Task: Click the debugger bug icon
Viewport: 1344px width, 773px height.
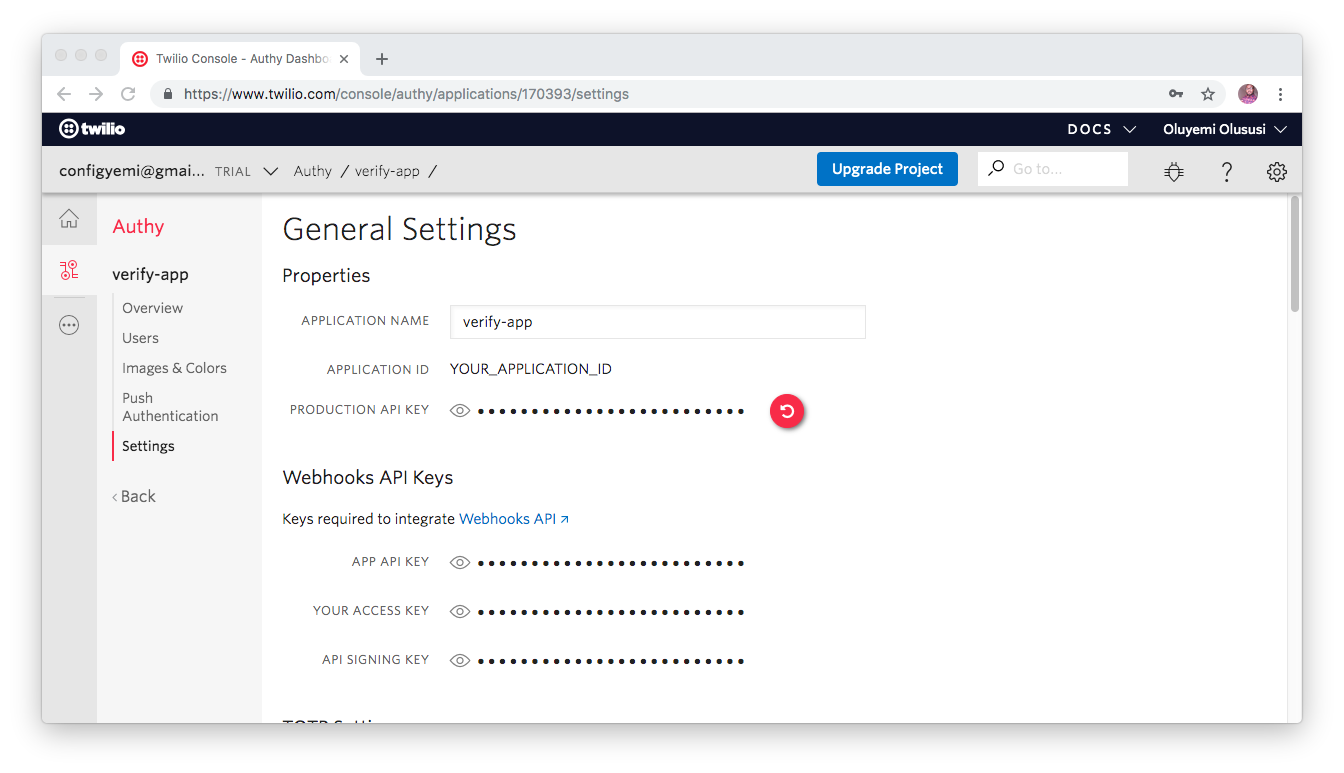Action: (x=1174, y=172)
